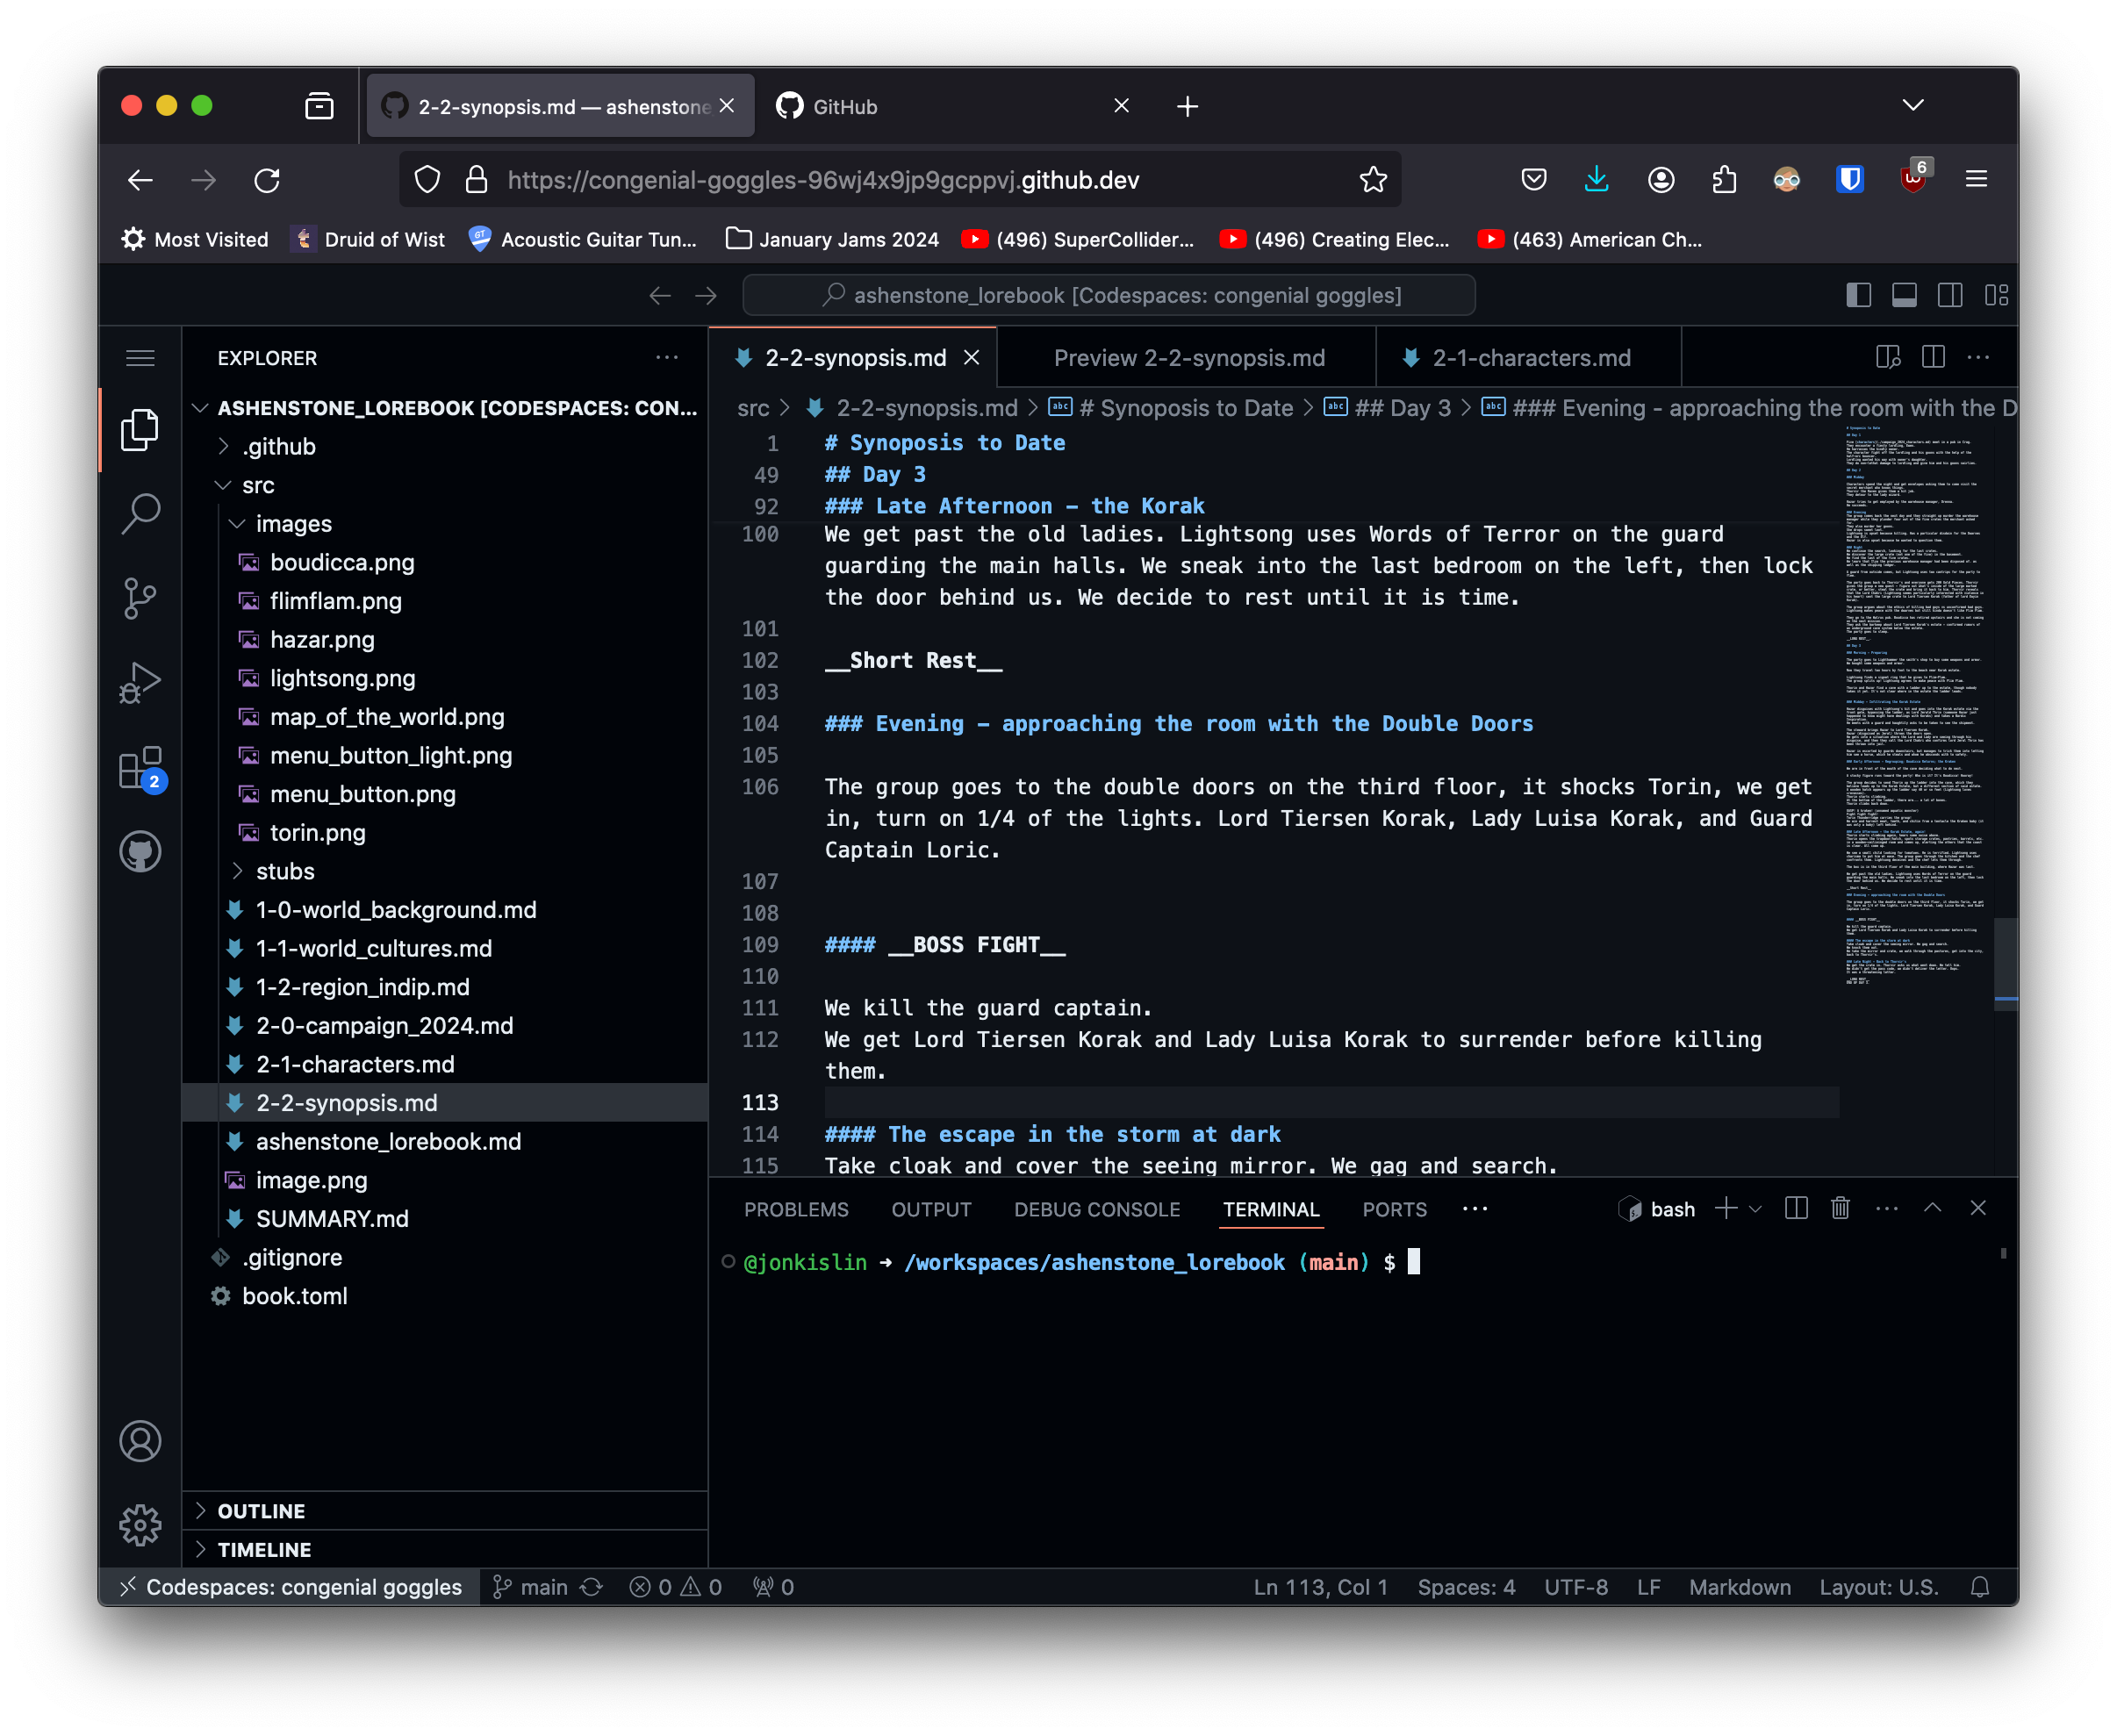Open Druid of Wist bookmark

point(368,239)
